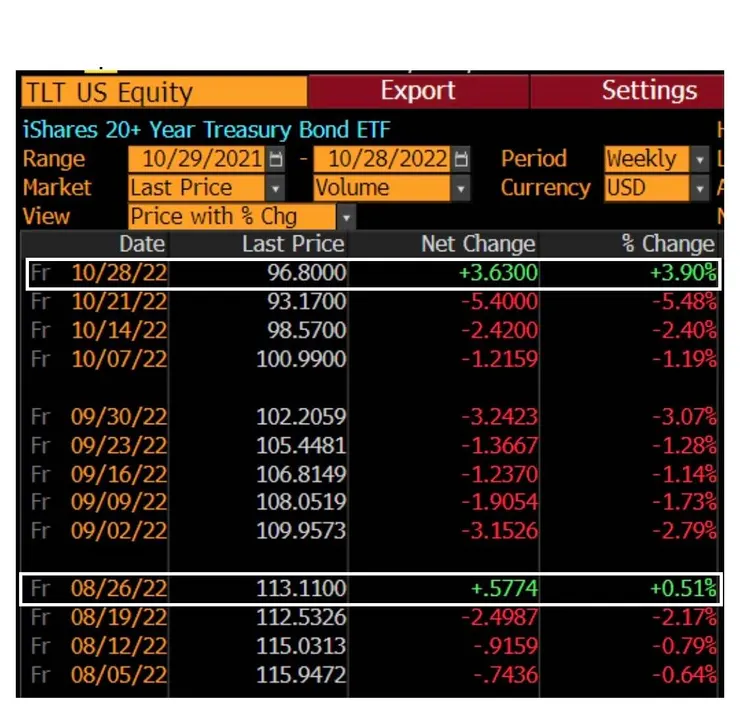This screenshot has height=728, width=740.
Task: Click the TLT US Equity ticker field
Action: (x=164, y=93)
